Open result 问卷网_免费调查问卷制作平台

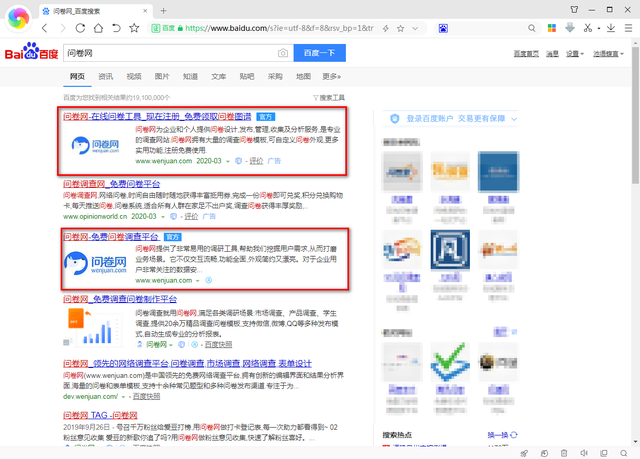[x=120, y=299]
